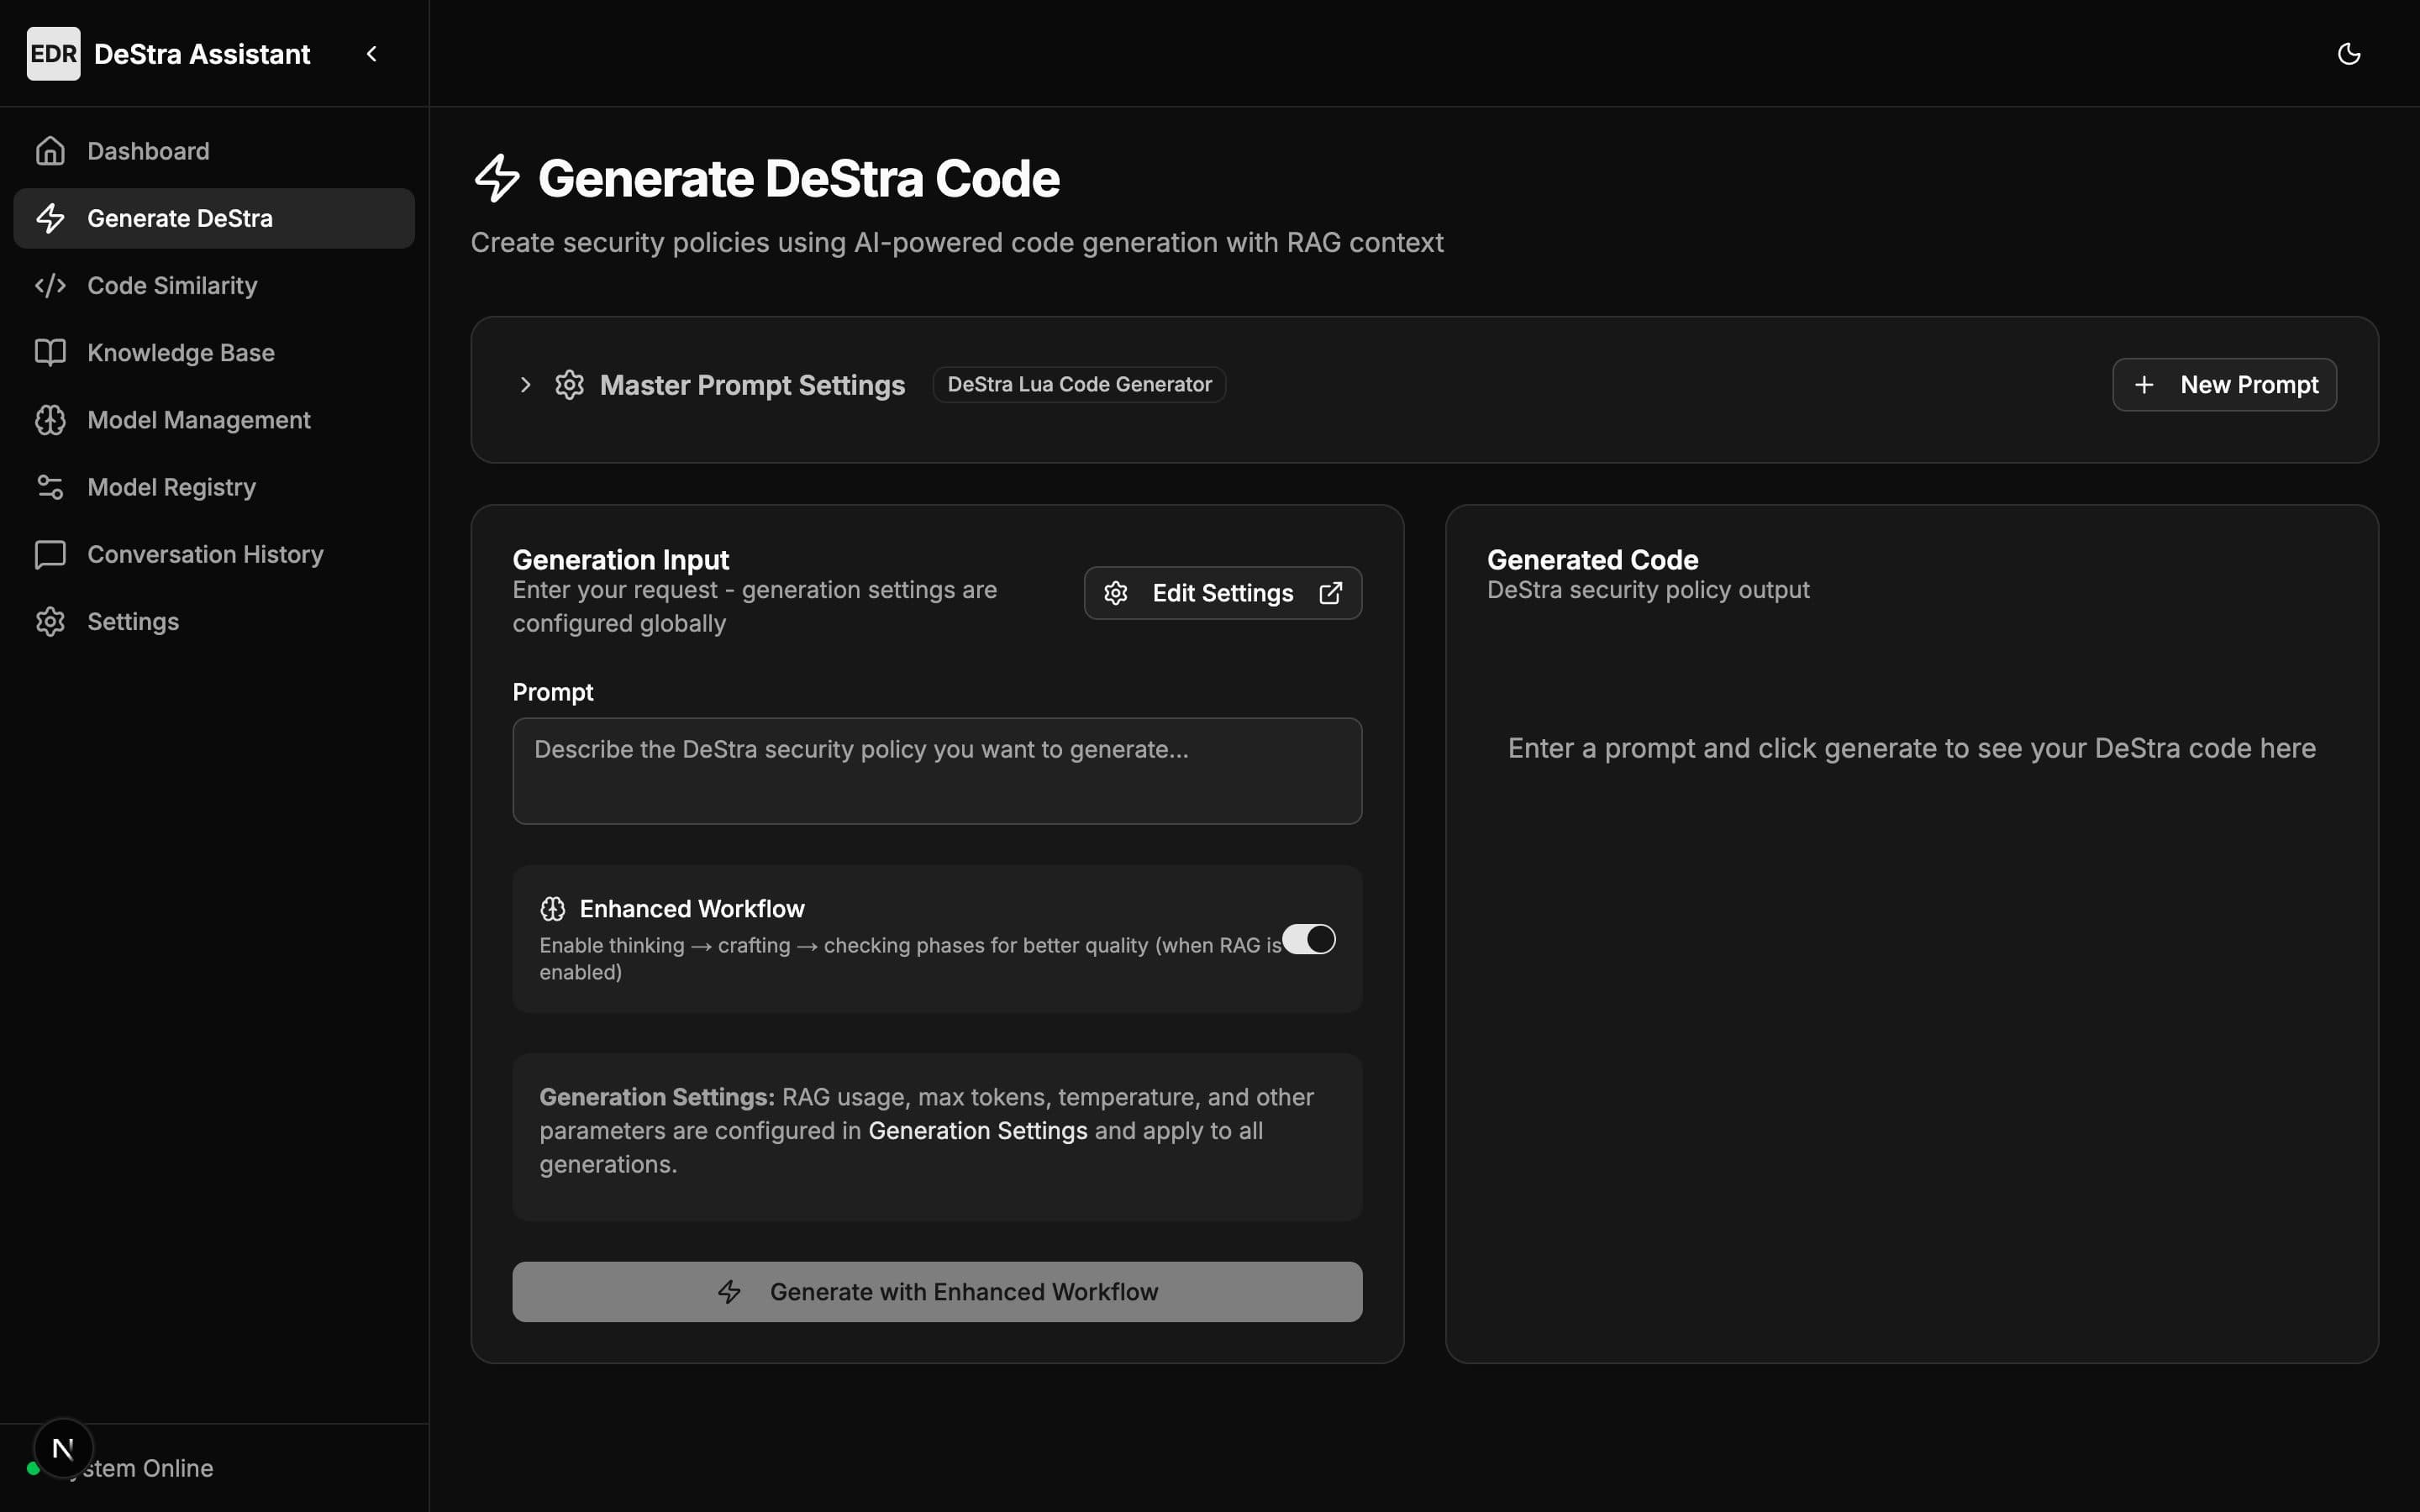The height and width of the screenshot is (1512, 2420).
Task: Click the Enhanced Workflow brain icon
Action: coord(553,908)
